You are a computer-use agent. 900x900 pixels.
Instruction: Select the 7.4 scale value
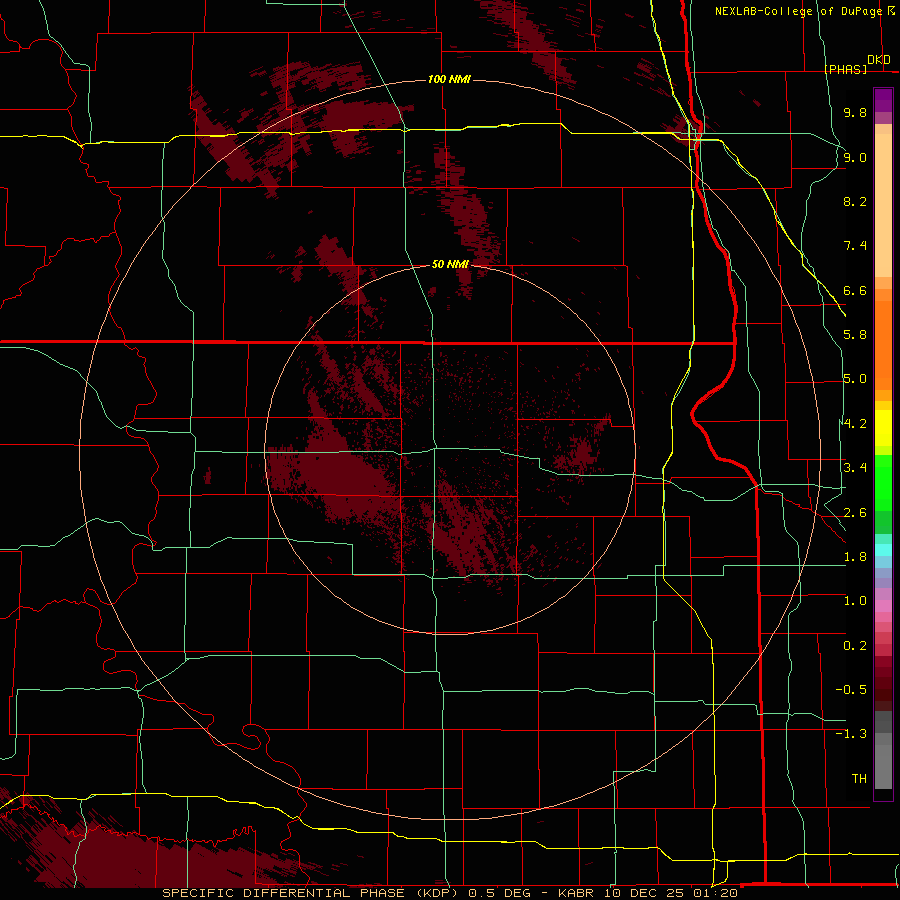click(x=855, y=246)
